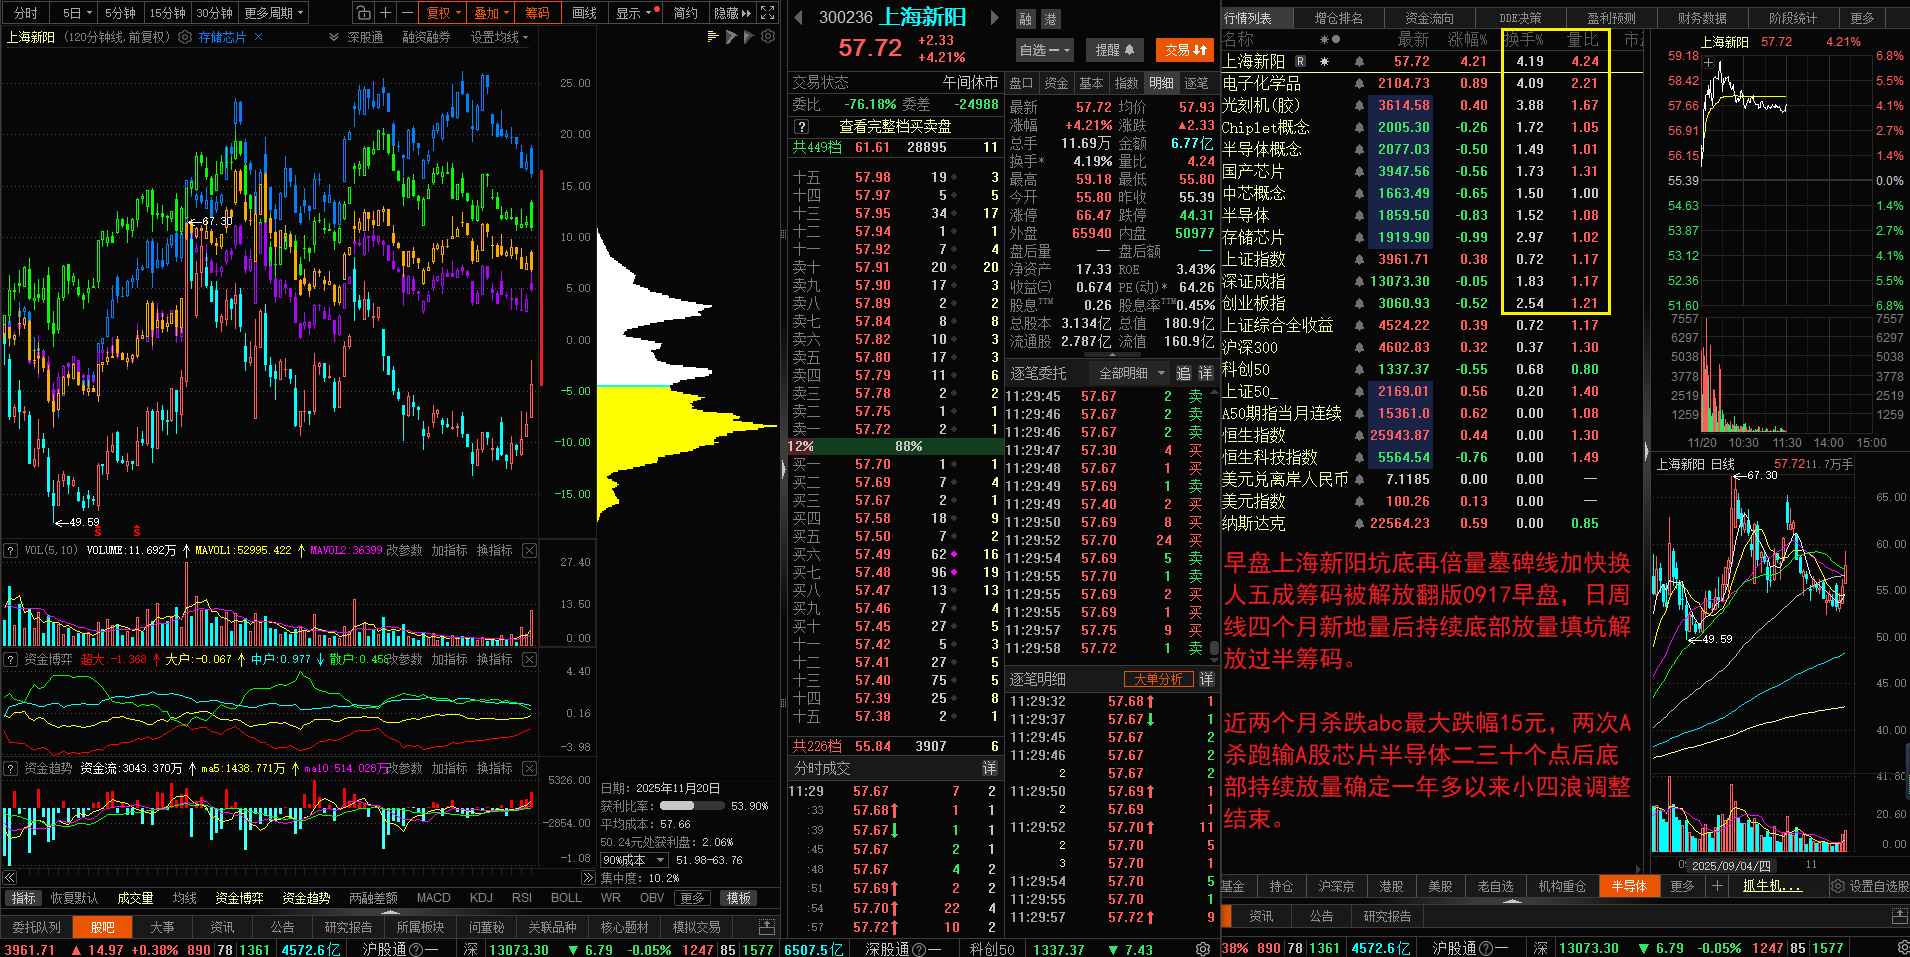The width and height of the screenshot is (1910, 957).
Task: Close the VOL indicator panel
Action: coord(529,551)
